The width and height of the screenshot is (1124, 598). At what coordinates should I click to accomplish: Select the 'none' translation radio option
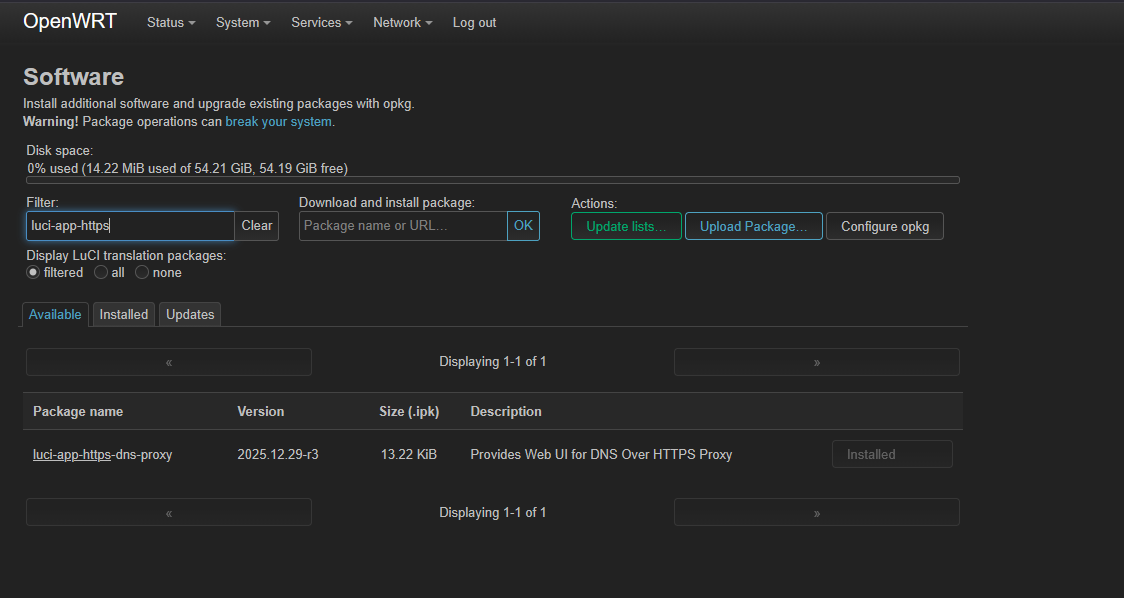pyautogui.click(x=142, y=272)
